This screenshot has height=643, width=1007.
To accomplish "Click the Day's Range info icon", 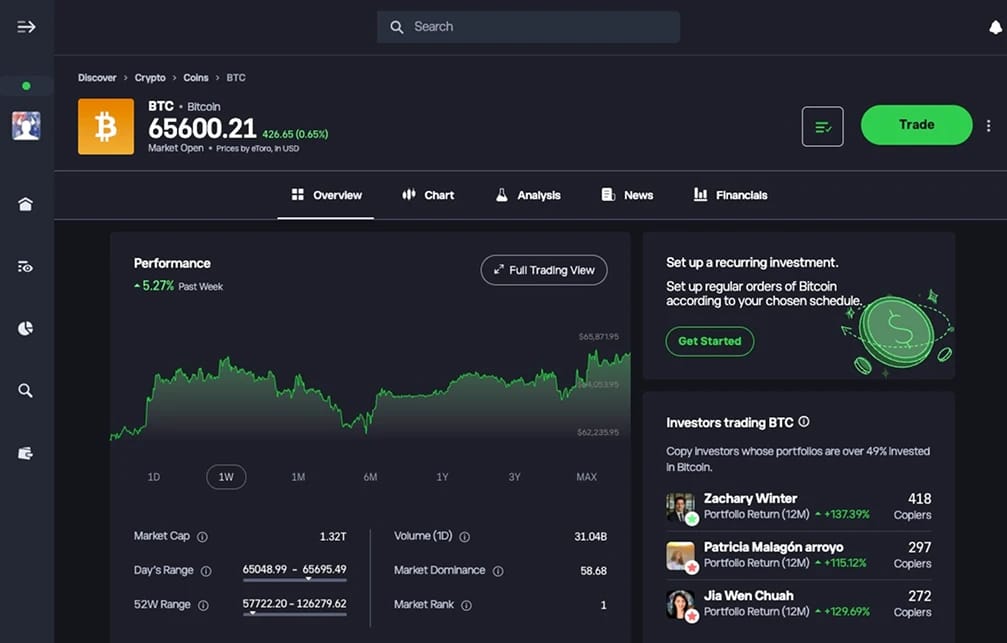I will coord(206,571).
